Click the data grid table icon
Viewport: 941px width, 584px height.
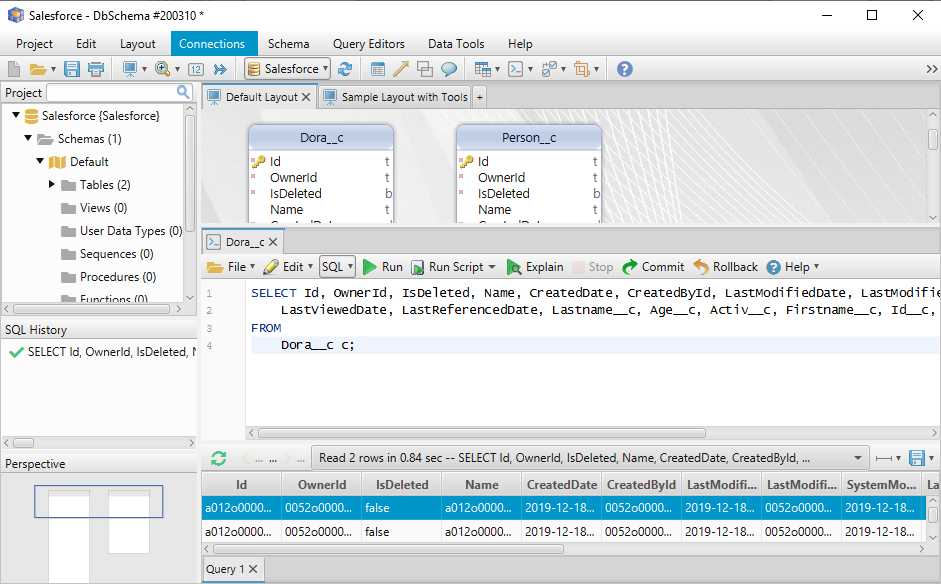(x=482, y=69)
